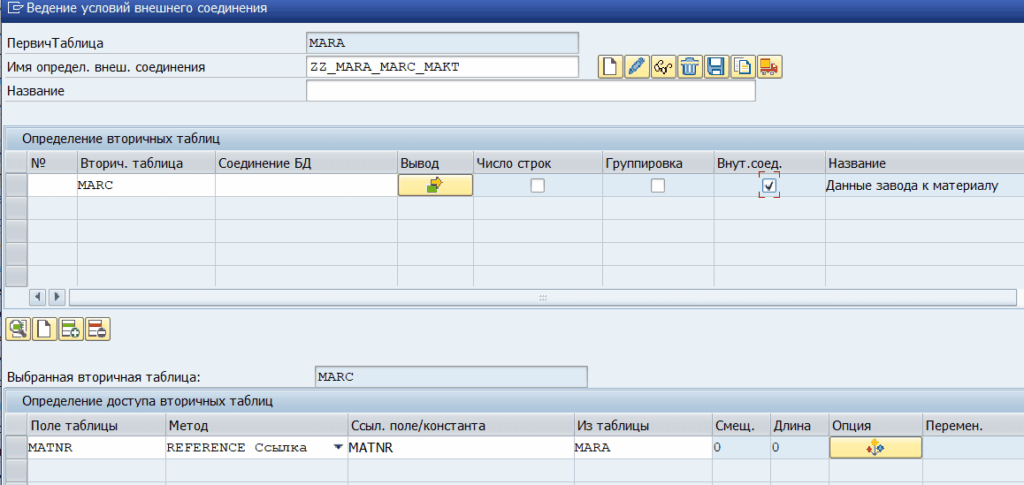Click the floppy disk save icon
The height and width of the screenshot is (485, 1024).
click(716, 67)
